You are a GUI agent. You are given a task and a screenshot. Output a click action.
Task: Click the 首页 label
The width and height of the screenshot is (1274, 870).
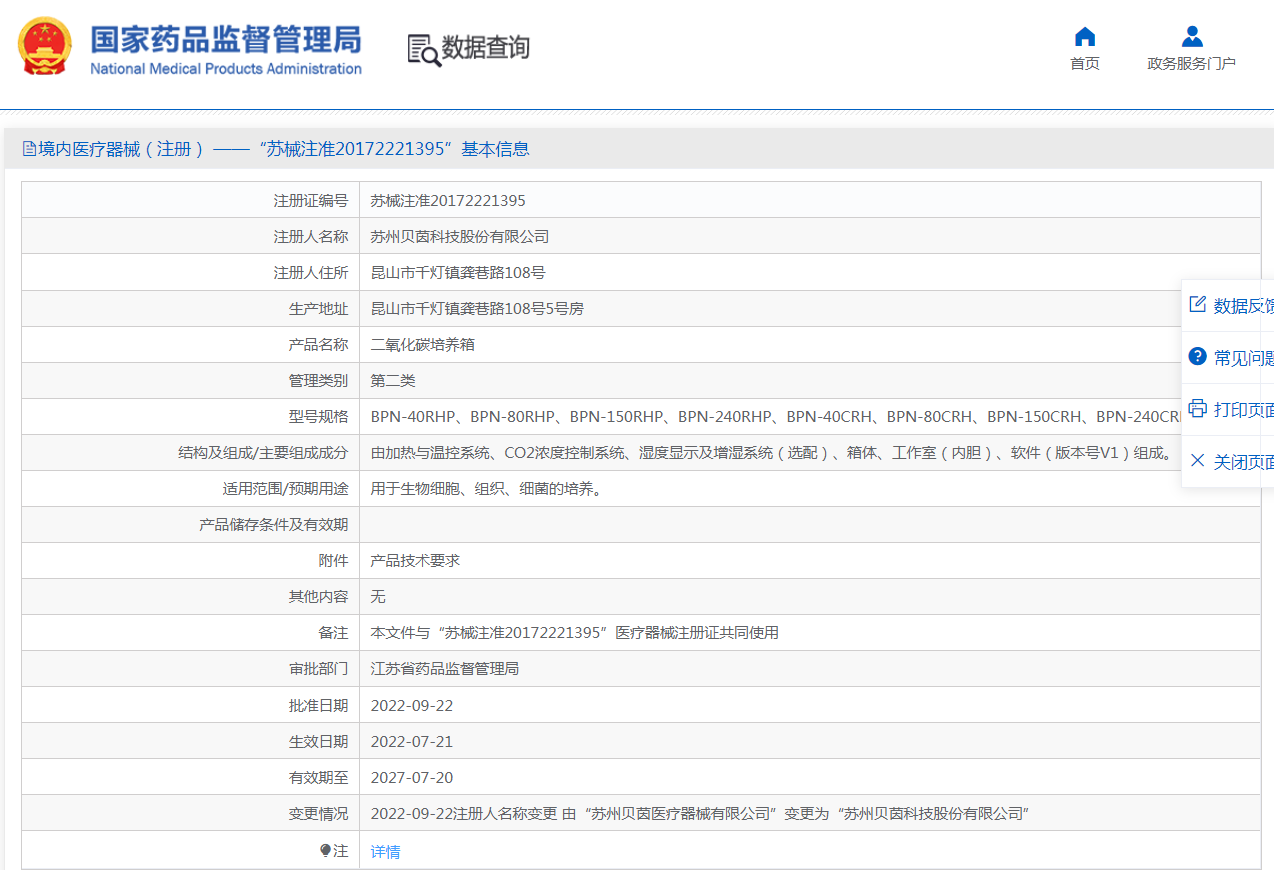[x=1085, y=64]
